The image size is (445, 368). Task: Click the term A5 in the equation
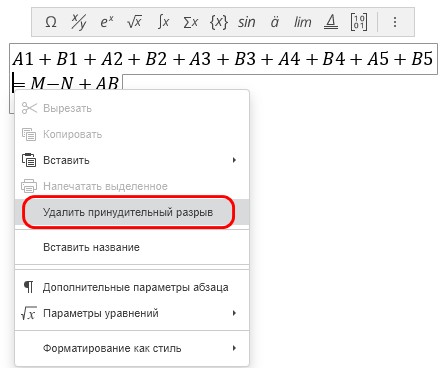click(378, 59)
